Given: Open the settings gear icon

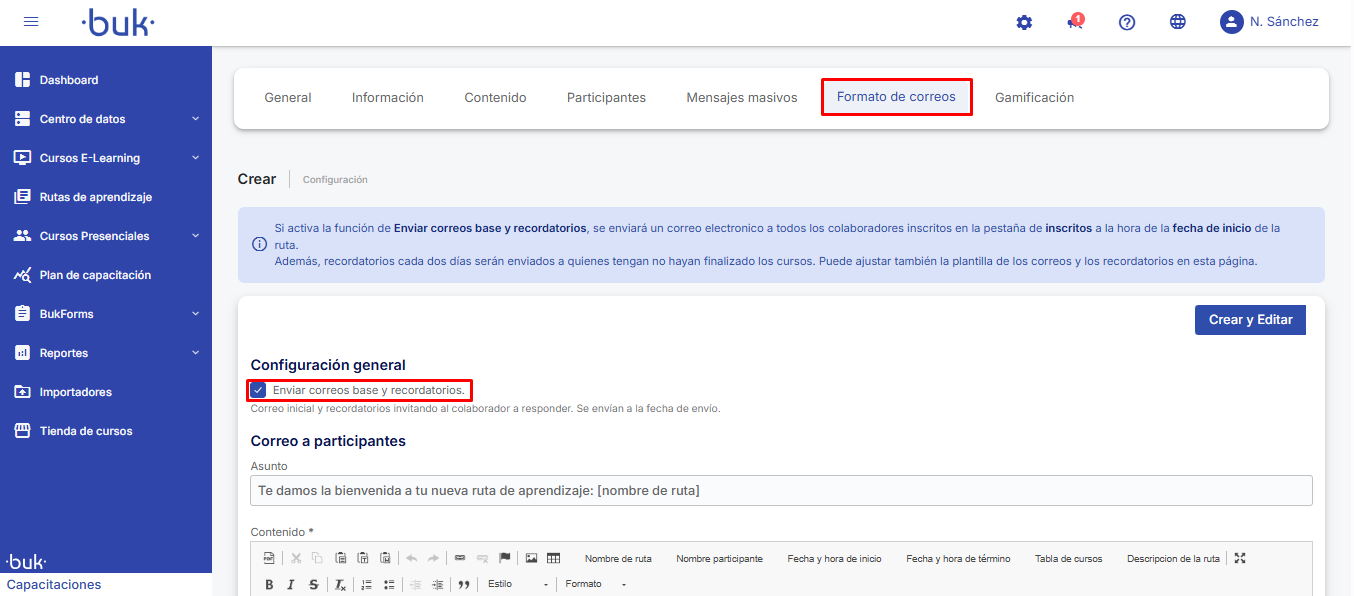Looking at the screenshot, I should 1024,22.
